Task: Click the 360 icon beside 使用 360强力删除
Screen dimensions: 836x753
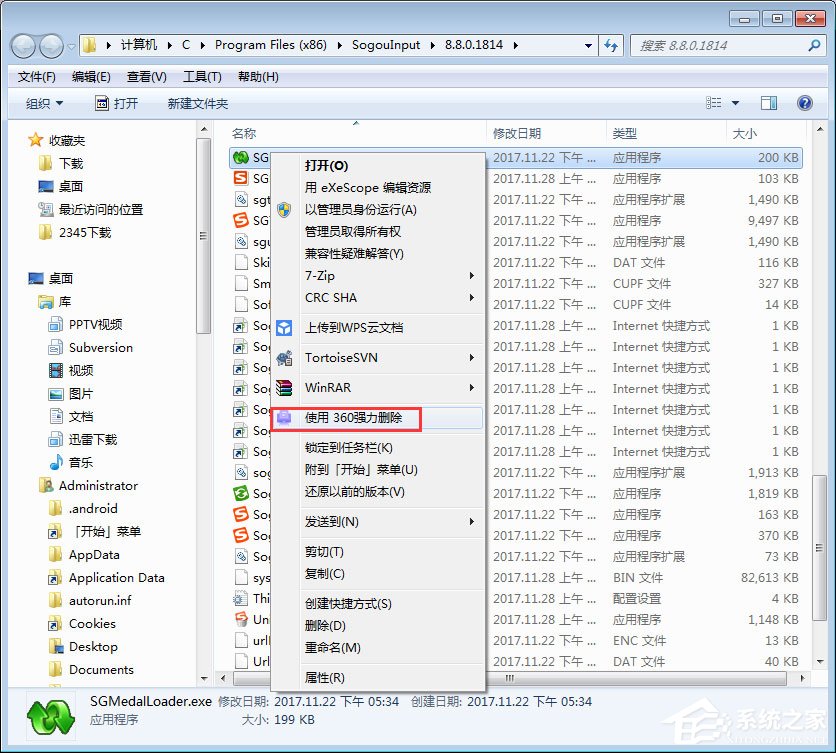Action: pyautogui.click(x=284, y=418)
